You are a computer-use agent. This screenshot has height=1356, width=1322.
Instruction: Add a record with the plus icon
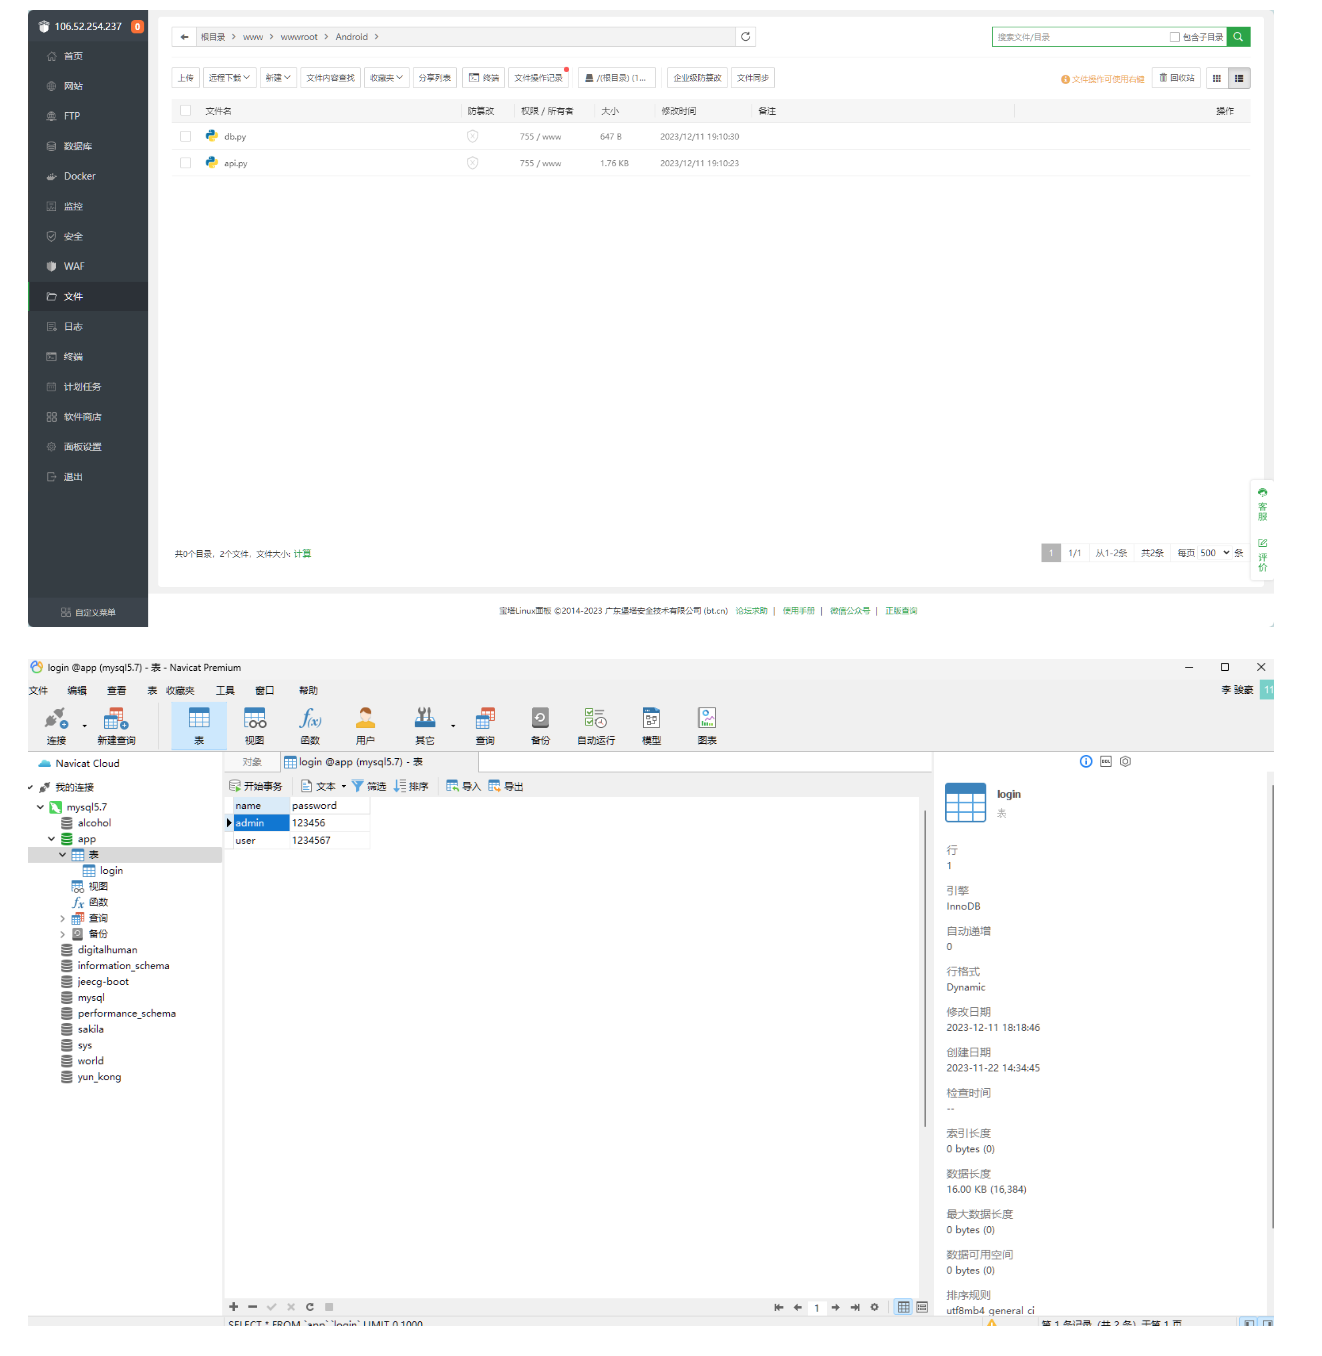(x=234, y=1307)
